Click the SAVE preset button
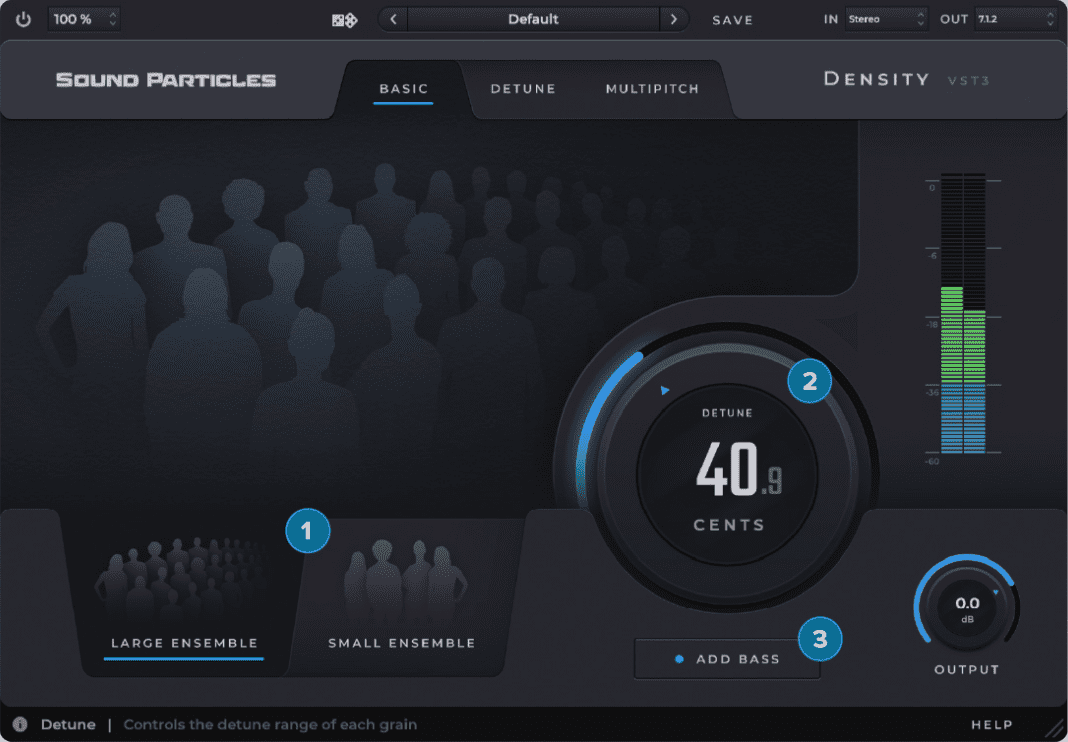 (732, 20)
